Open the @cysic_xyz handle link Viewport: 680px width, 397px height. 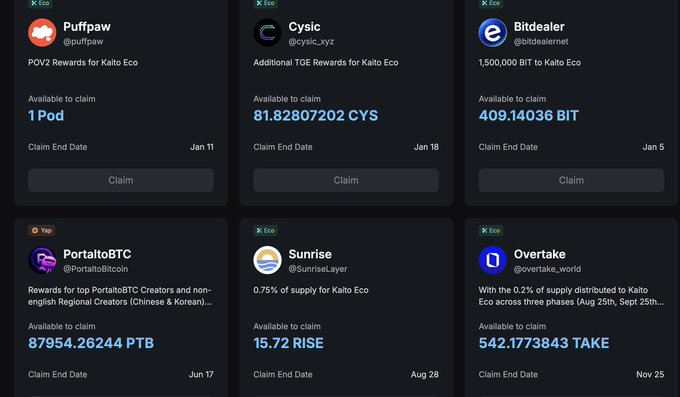[311, 42]
